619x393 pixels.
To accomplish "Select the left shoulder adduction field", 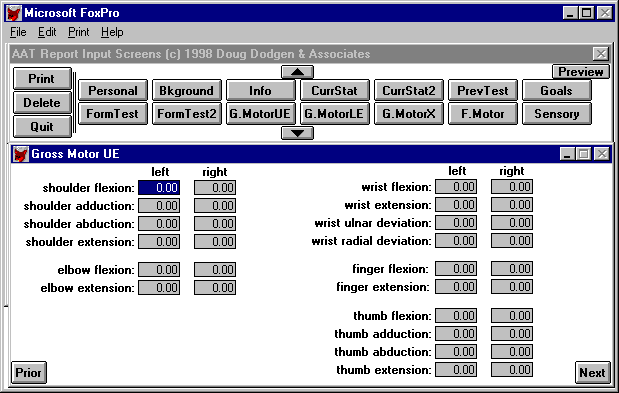I will click(x=159, y=206).
